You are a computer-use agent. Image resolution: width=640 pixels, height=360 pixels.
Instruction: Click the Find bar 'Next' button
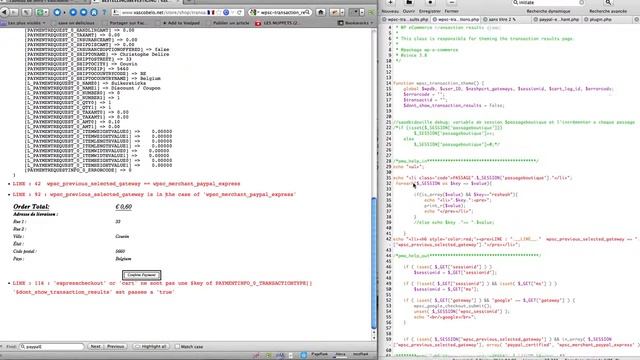tap(96, 347)
